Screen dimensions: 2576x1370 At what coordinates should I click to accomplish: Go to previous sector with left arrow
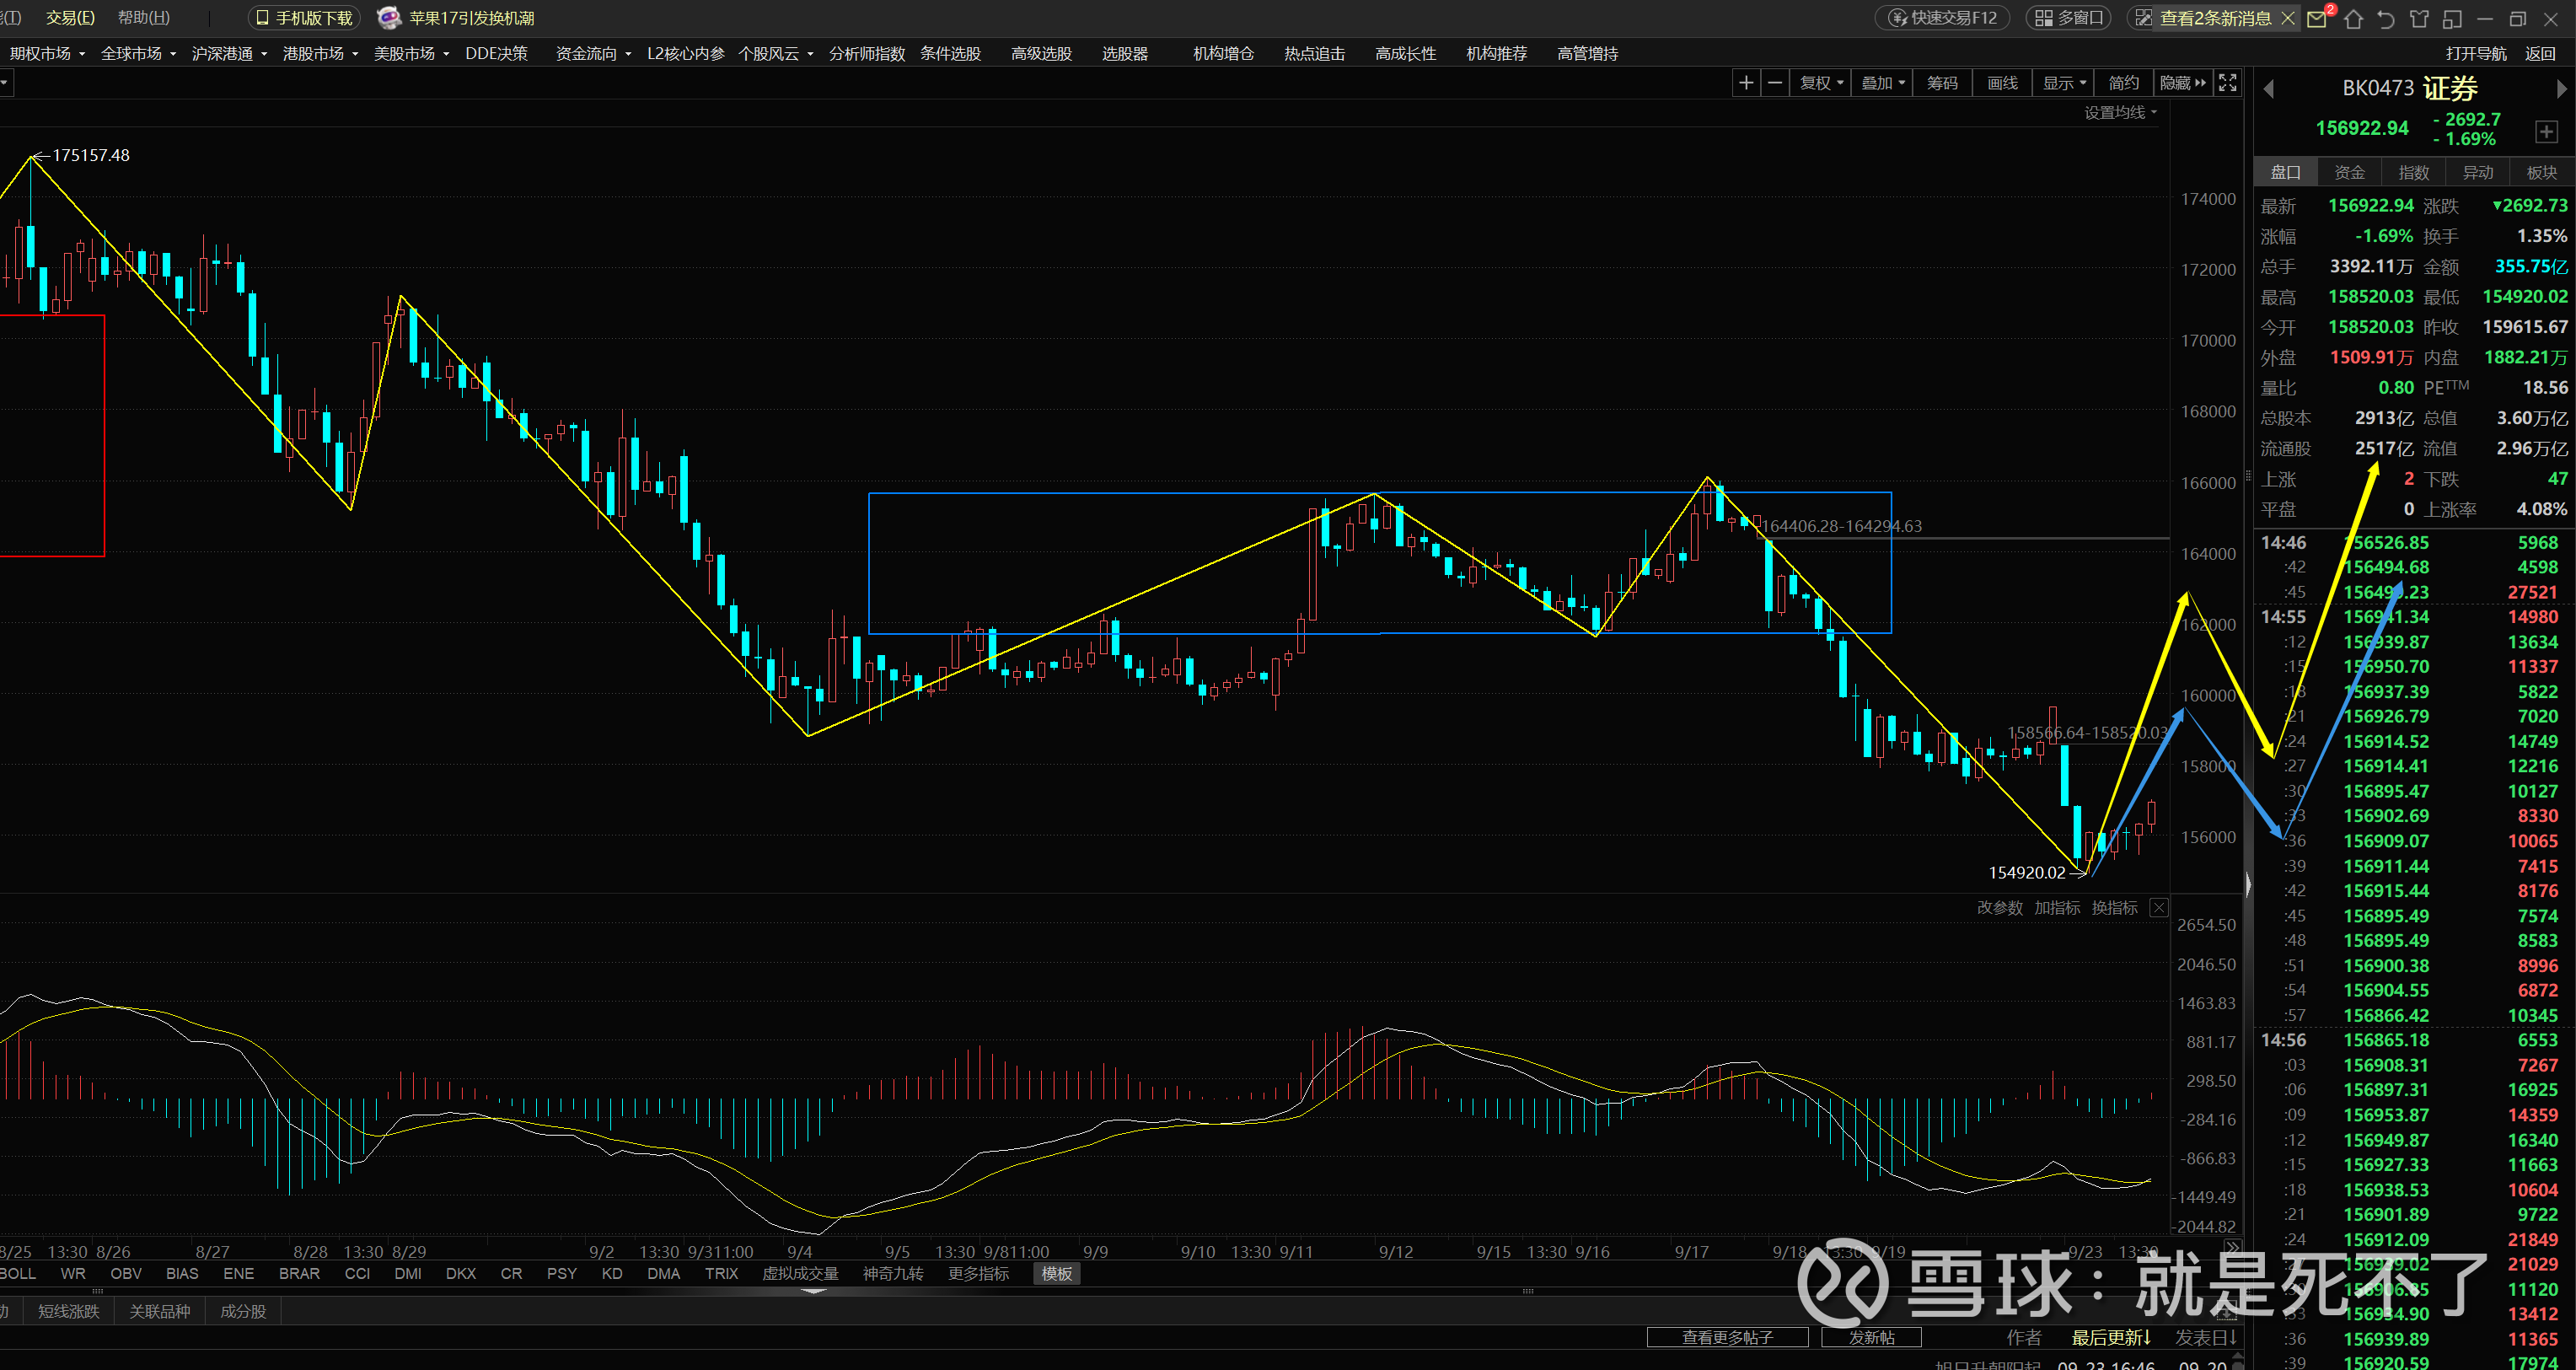2268,89
